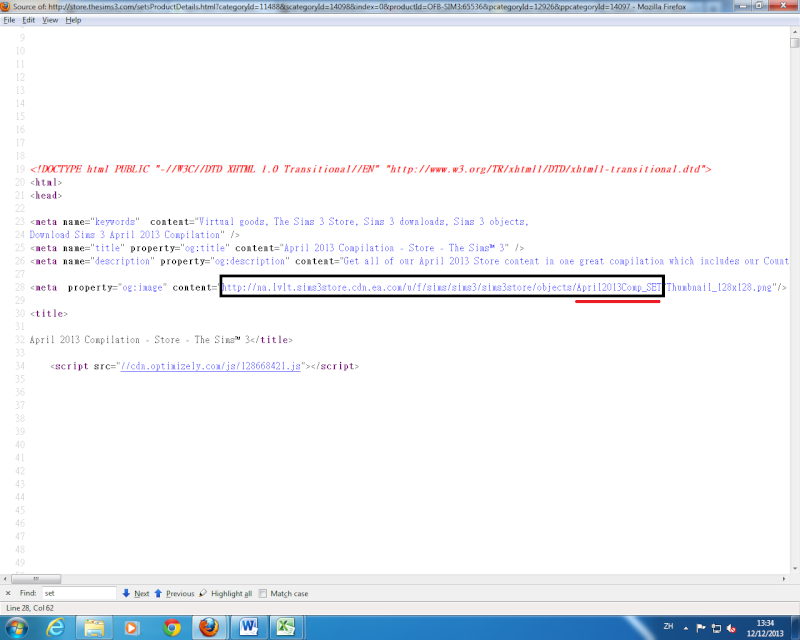The image size is (800, 640).
Task: Open the cdn.optimizely.com script link
Action: pos(210,366)
